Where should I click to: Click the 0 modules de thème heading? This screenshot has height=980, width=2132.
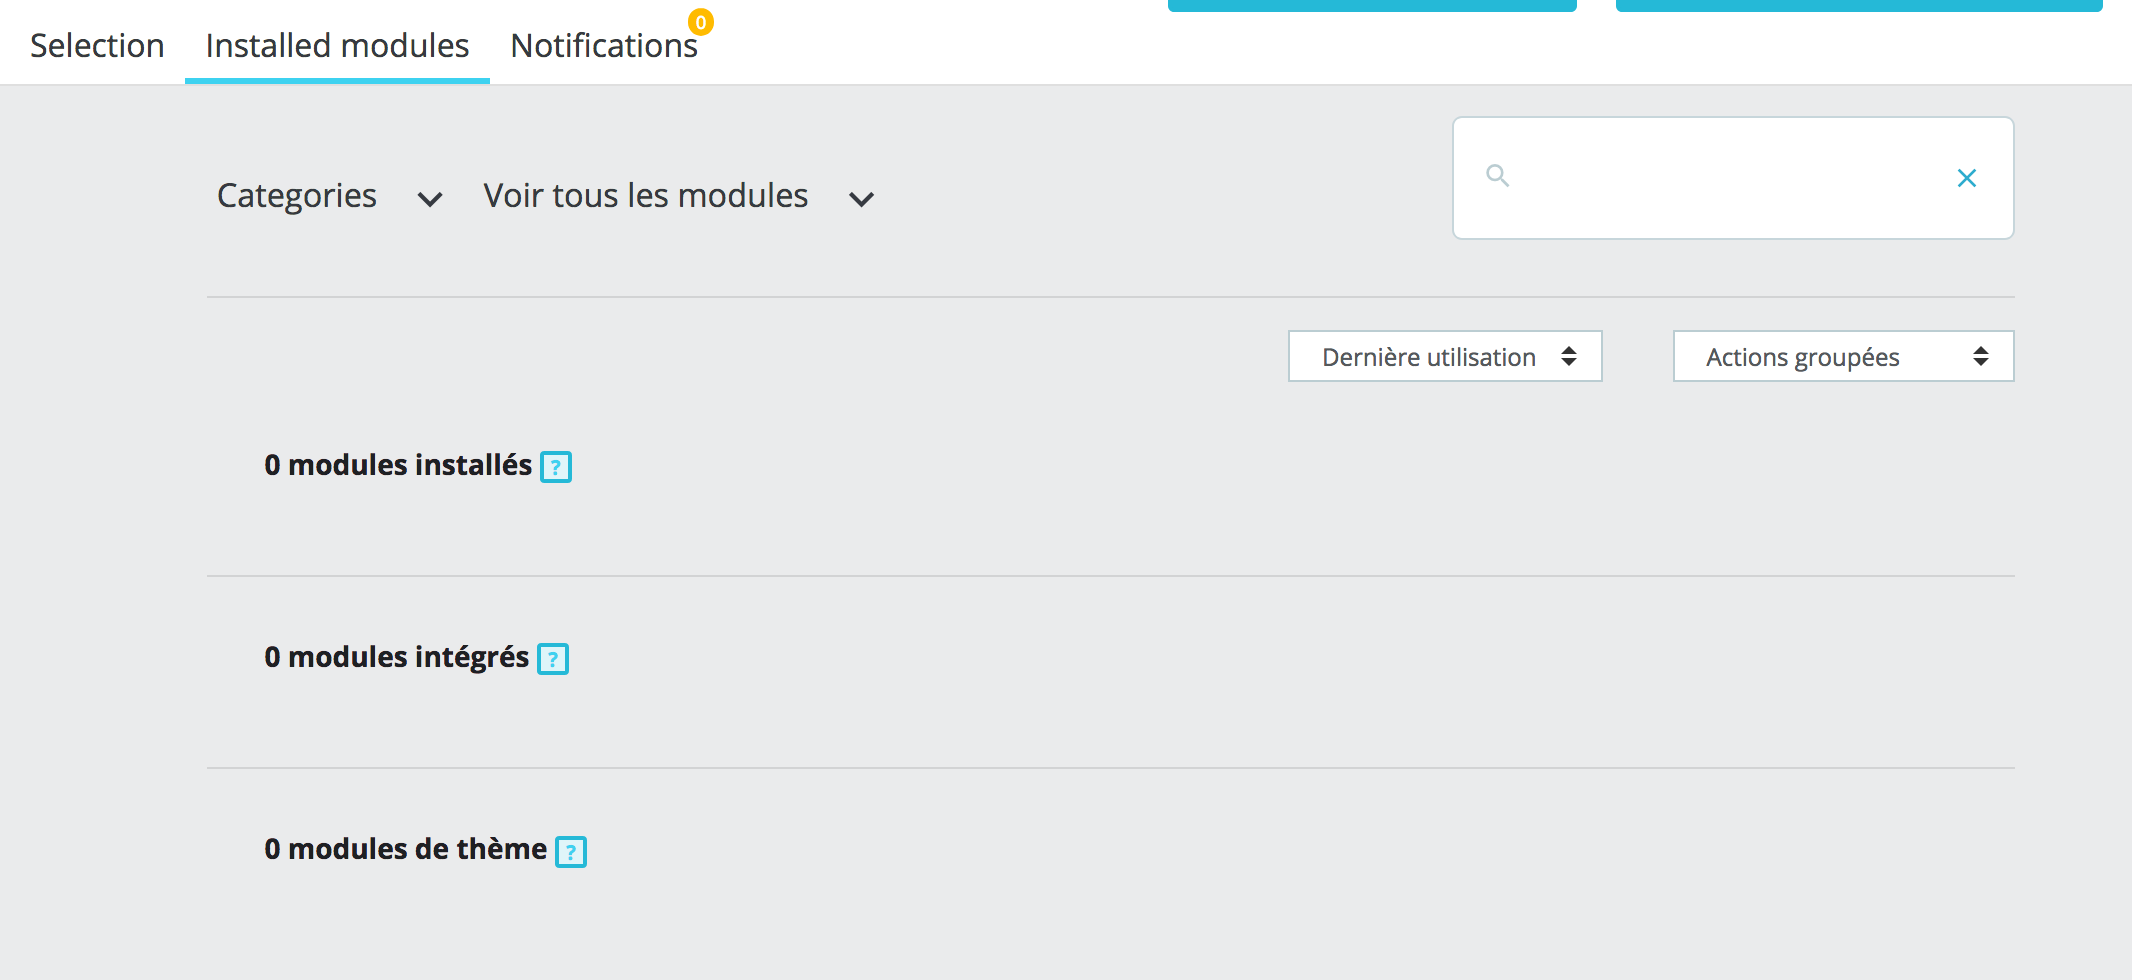tap(405, 849)
